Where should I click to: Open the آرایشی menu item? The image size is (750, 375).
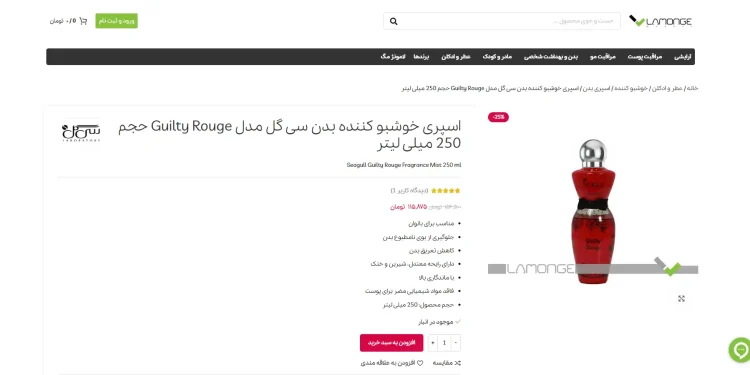[x=683, y=56]
